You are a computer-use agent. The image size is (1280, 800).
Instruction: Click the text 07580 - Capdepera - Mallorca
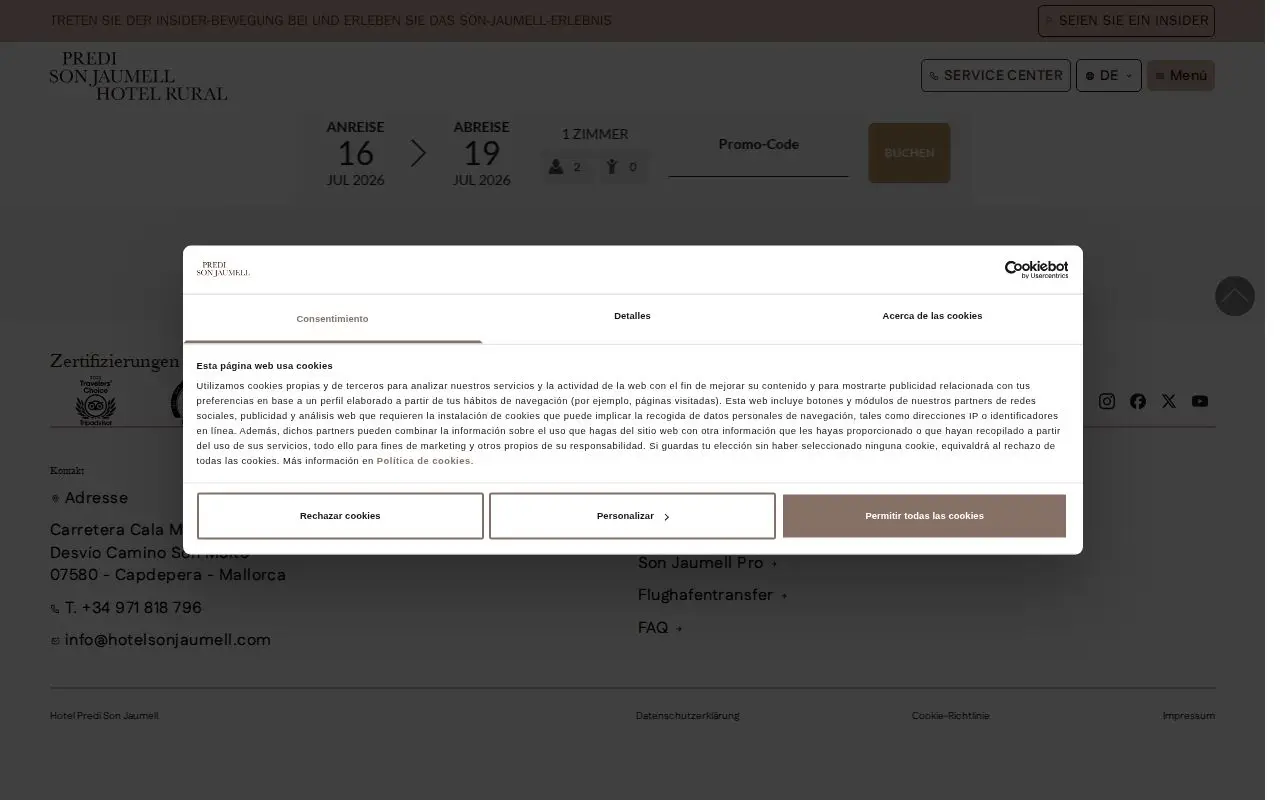point(168,575)
